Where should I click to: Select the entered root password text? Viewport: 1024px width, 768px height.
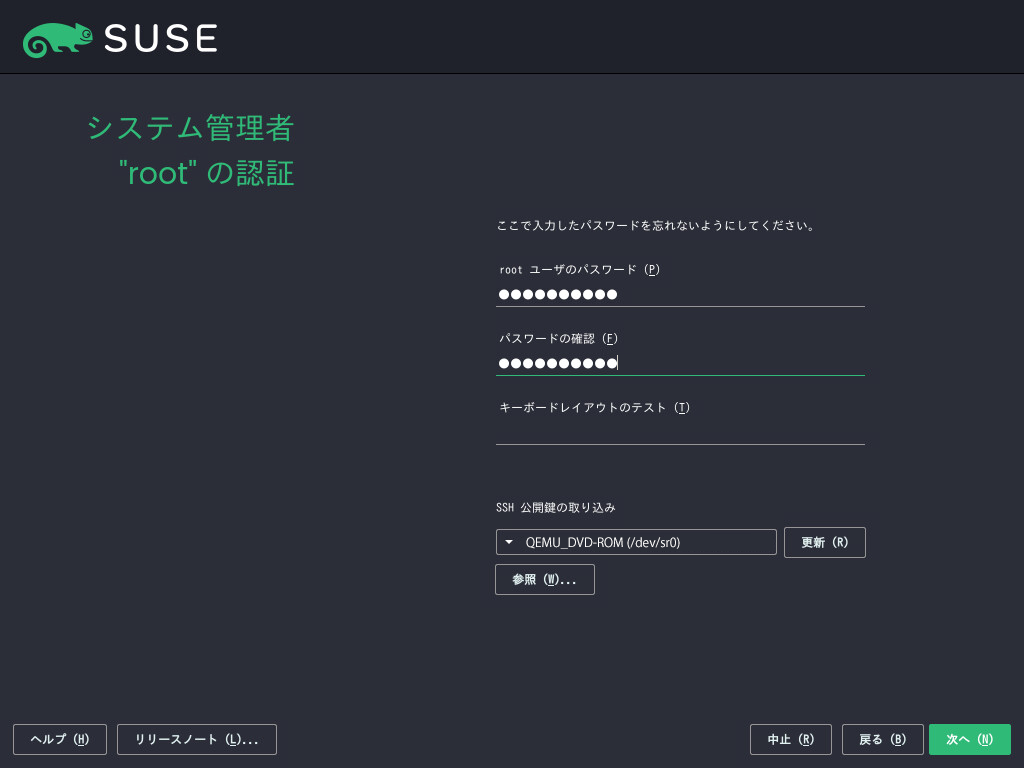(x=557, y=294)
